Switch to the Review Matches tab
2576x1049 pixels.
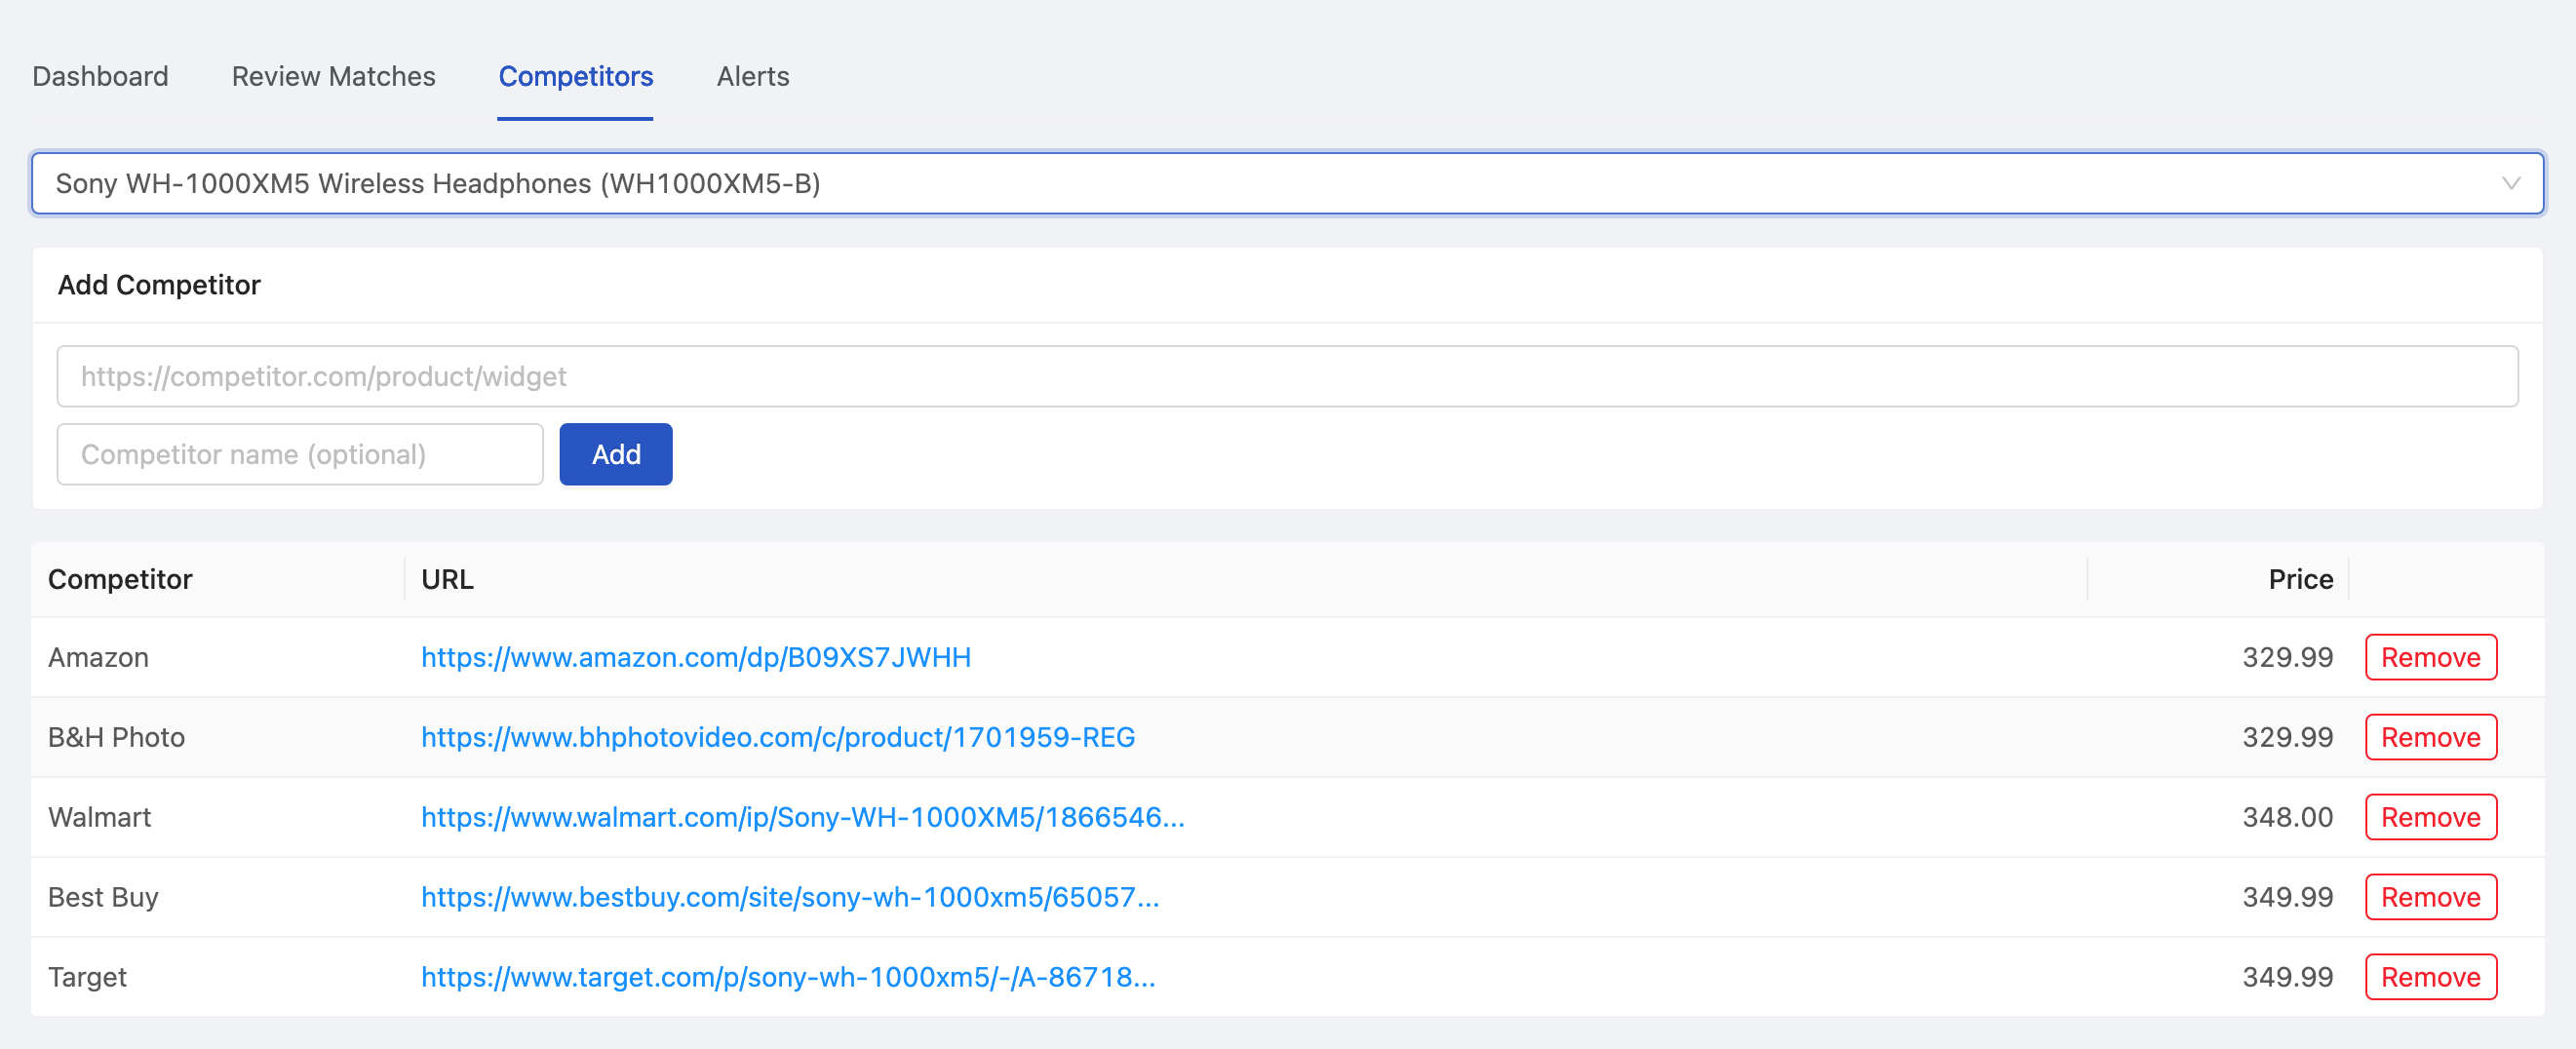(333, 77)
